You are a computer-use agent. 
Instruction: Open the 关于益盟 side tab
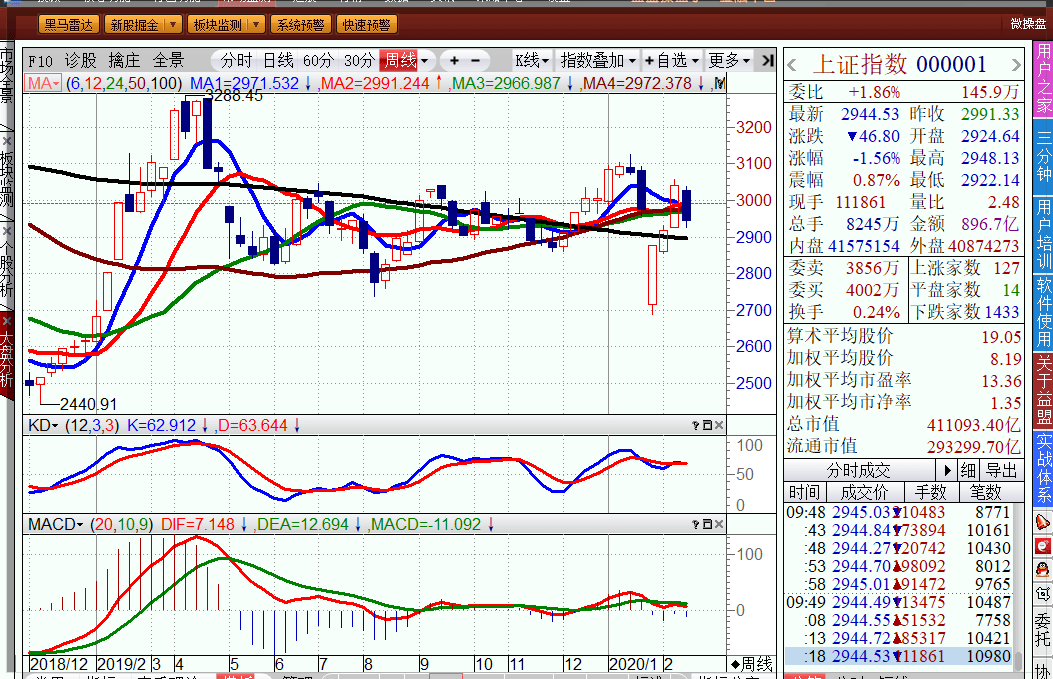tap(1044, 390)
